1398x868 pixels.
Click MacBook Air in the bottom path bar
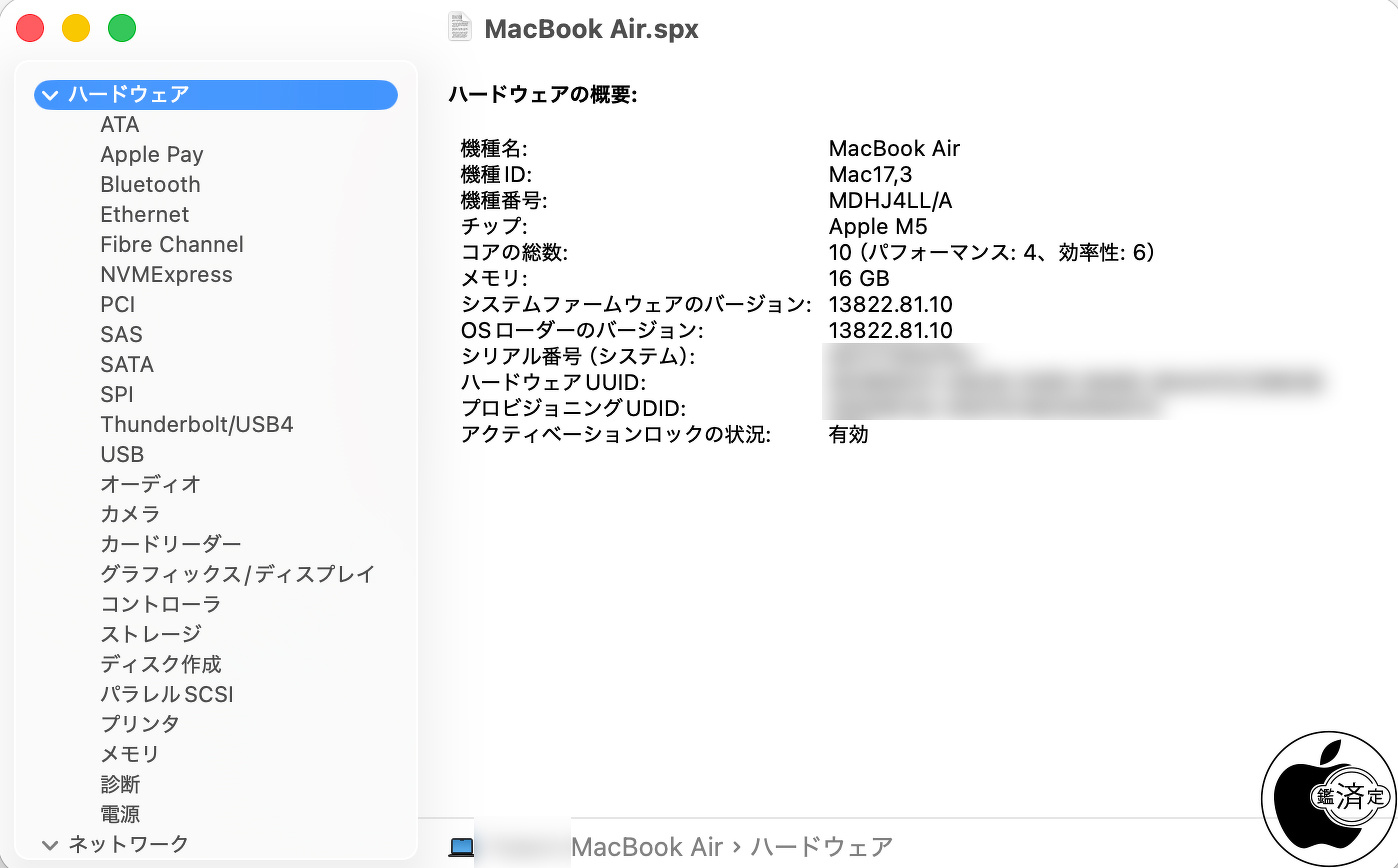(646, 847)
